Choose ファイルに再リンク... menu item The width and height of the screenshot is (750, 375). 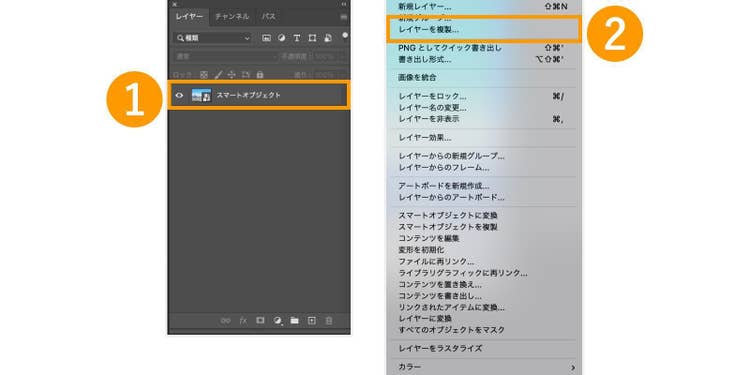click(x=484, y=262)
